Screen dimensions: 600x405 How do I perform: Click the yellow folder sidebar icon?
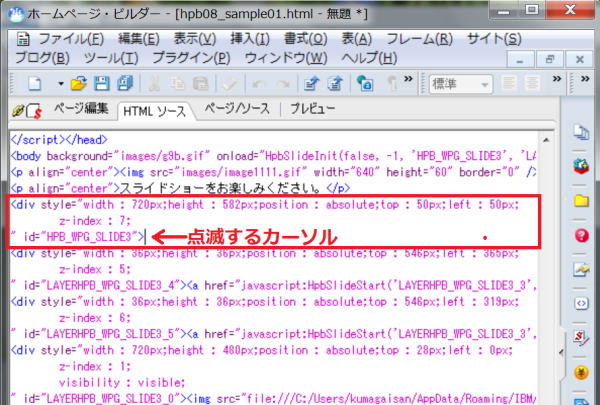581,200
